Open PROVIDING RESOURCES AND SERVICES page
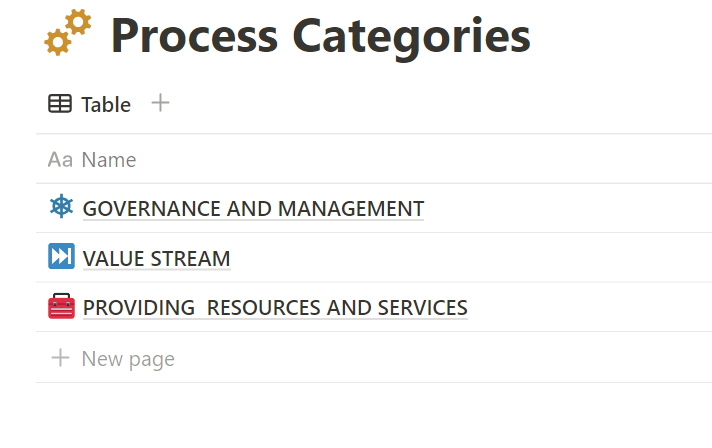This screenshot has height=448, width=712. click(x=275, y=308)
